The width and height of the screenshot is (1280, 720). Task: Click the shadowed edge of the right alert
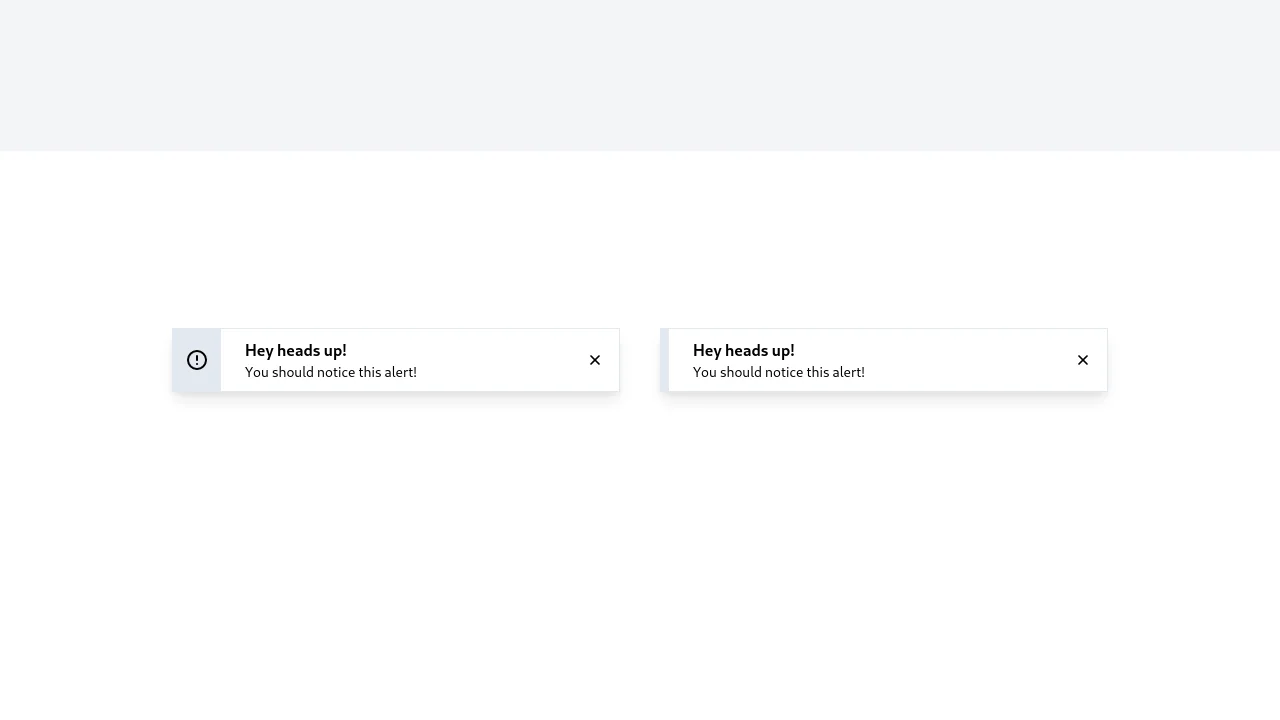(x=663, y=360)
